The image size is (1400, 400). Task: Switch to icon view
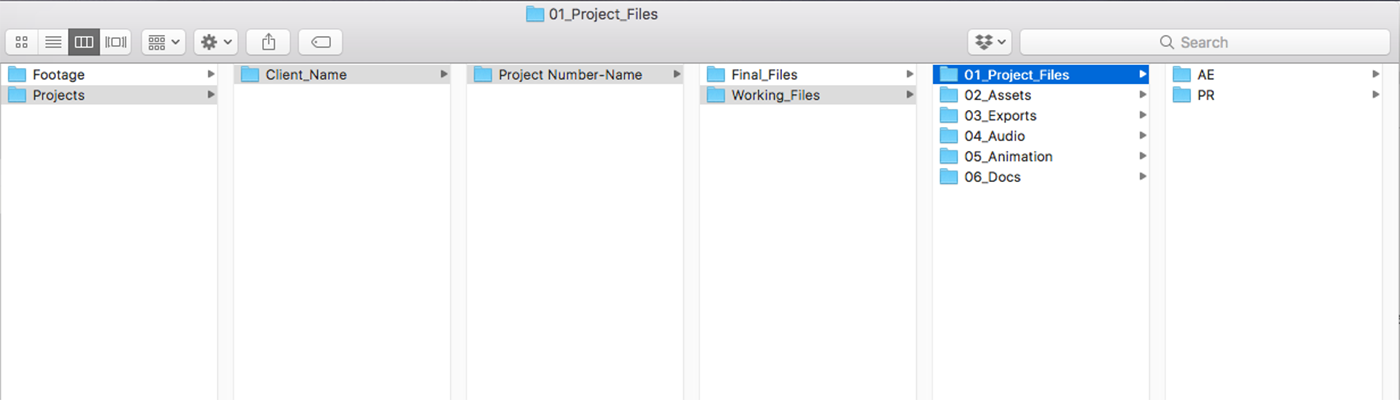click(x=21, y=42)
